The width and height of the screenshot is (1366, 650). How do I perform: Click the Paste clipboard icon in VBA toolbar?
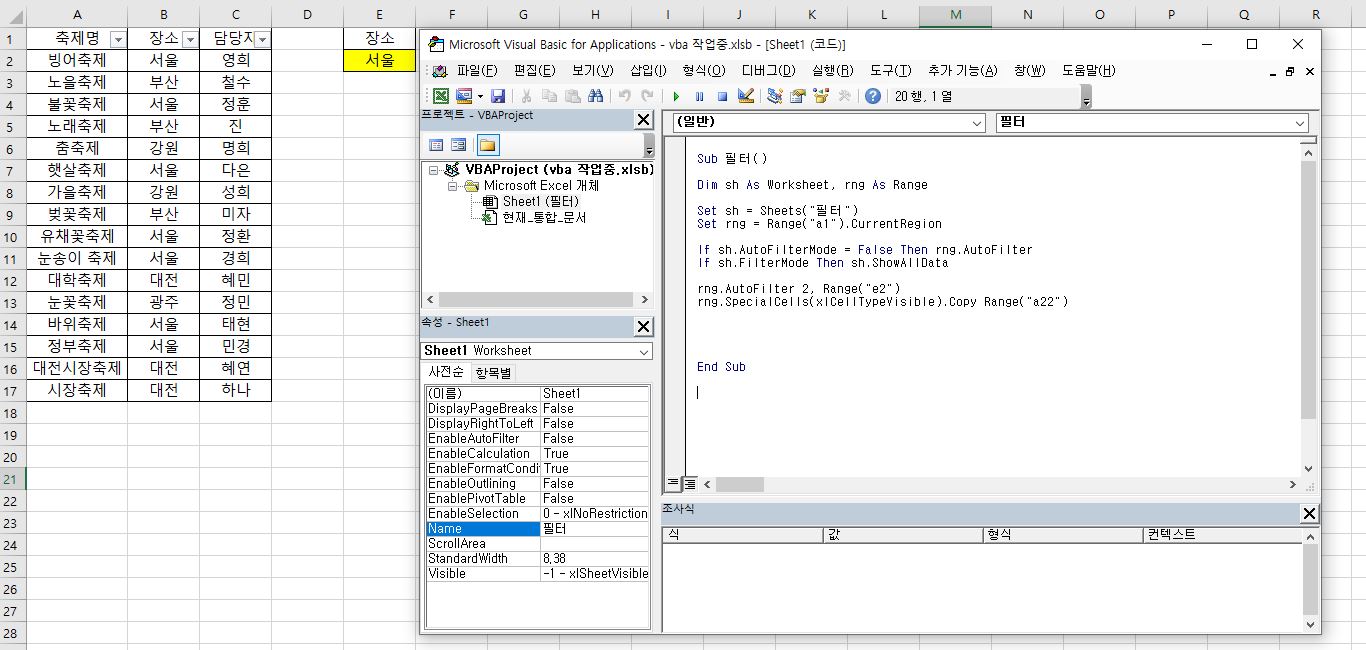(x=572, y=96)
